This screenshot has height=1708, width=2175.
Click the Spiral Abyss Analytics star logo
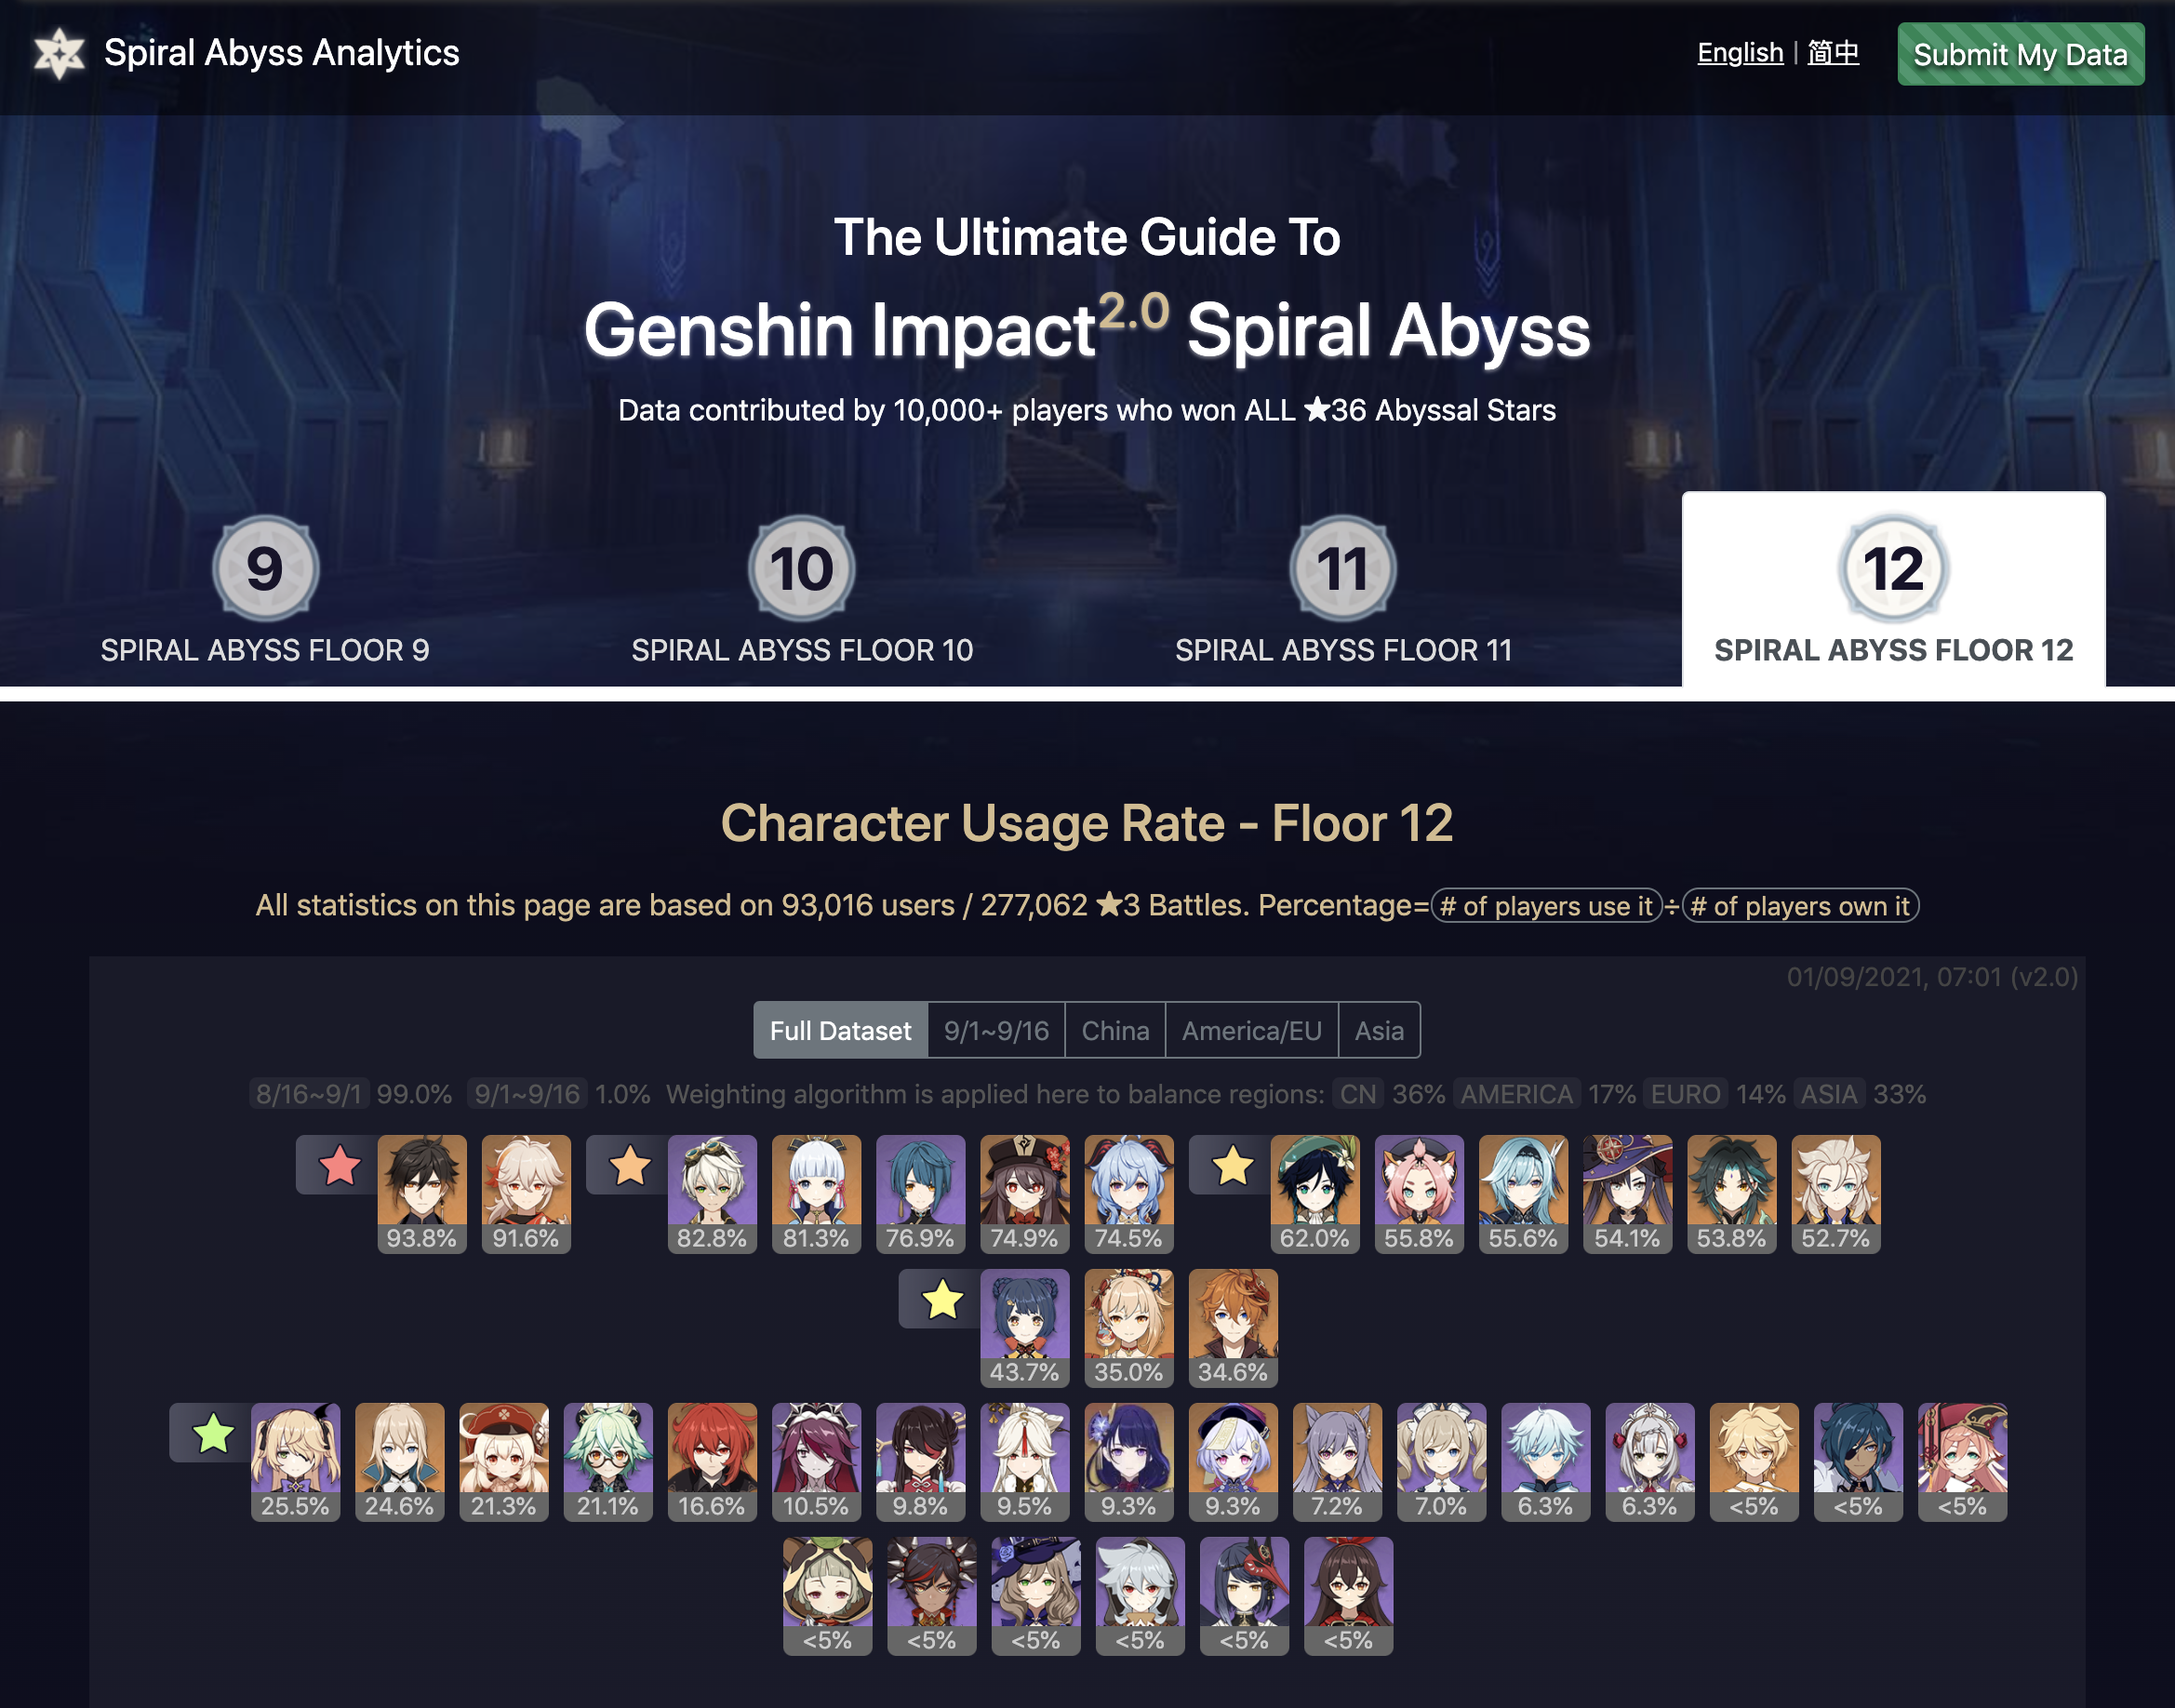[59, 53]
